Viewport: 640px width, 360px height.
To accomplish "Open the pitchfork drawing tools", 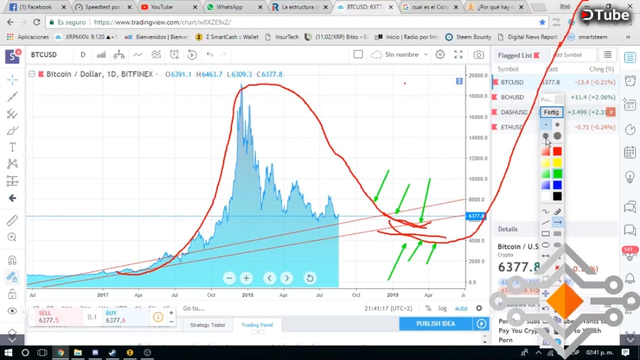I will pyautogui.click(x=12, y=114).
